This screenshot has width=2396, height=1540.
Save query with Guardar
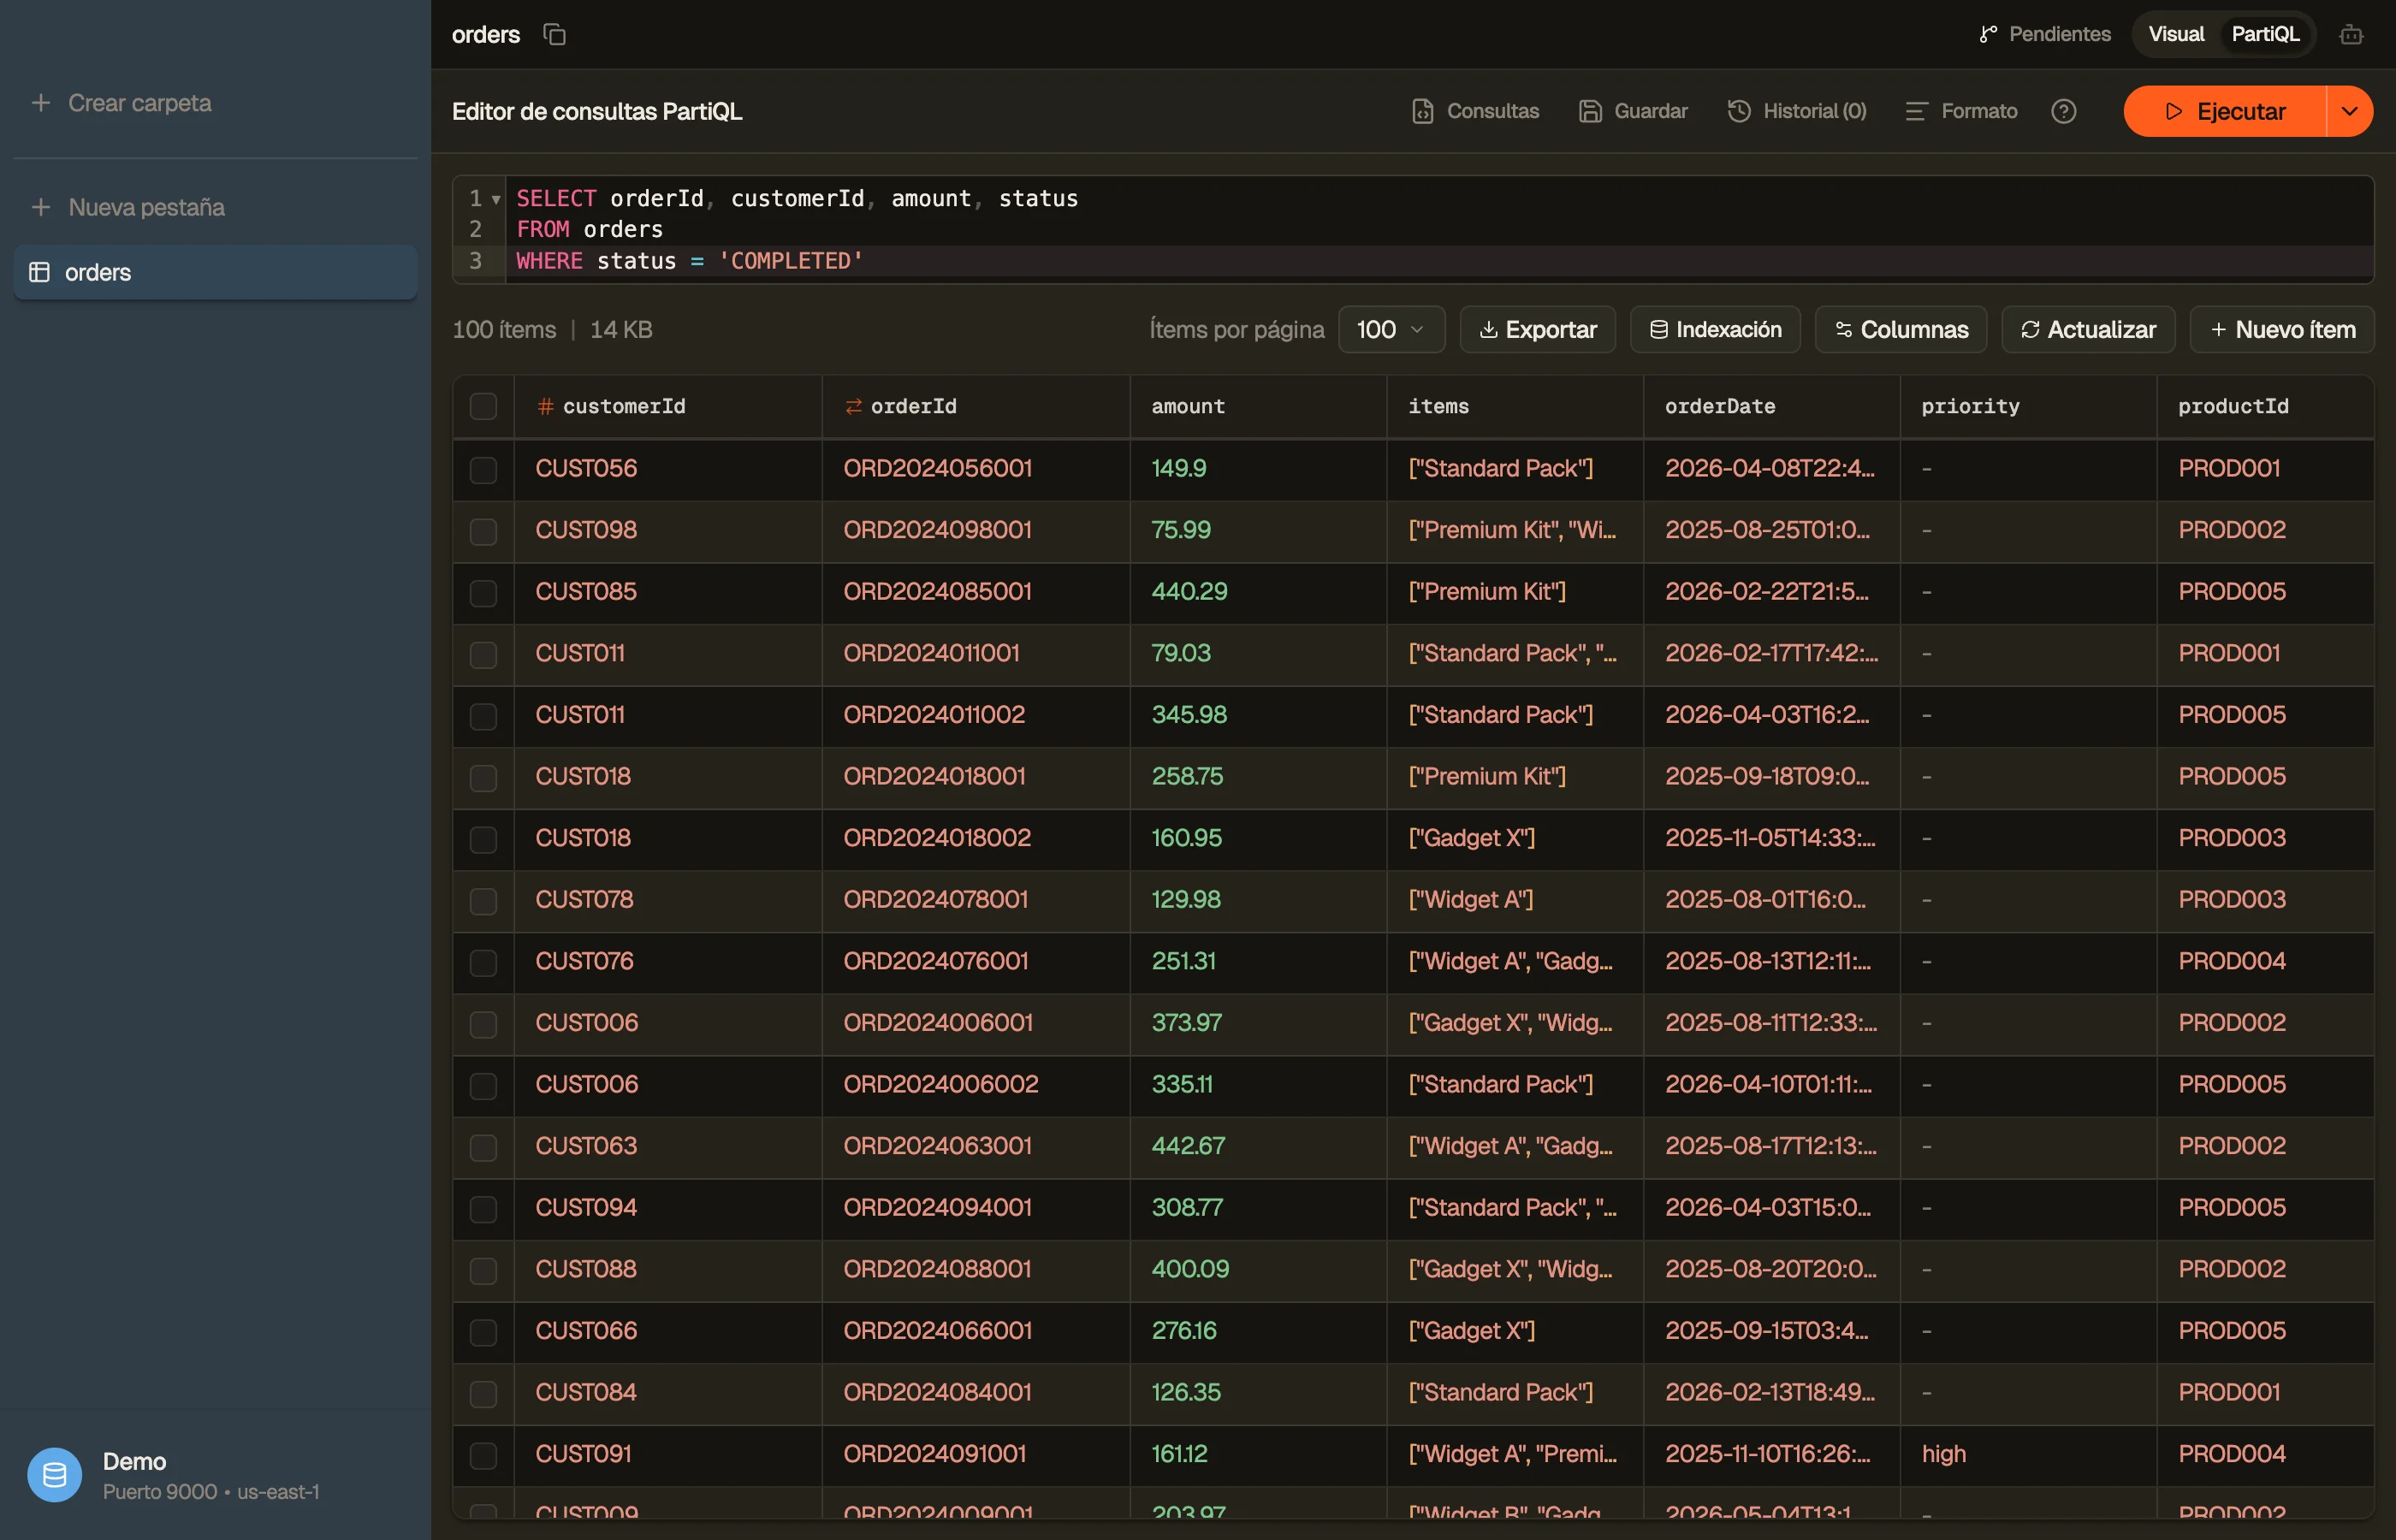coord(1633,111)
